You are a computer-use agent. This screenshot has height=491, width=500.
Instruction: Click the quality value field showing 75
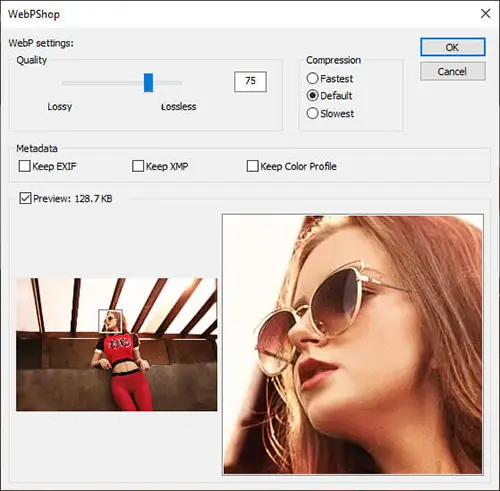(x=250, y=81)
